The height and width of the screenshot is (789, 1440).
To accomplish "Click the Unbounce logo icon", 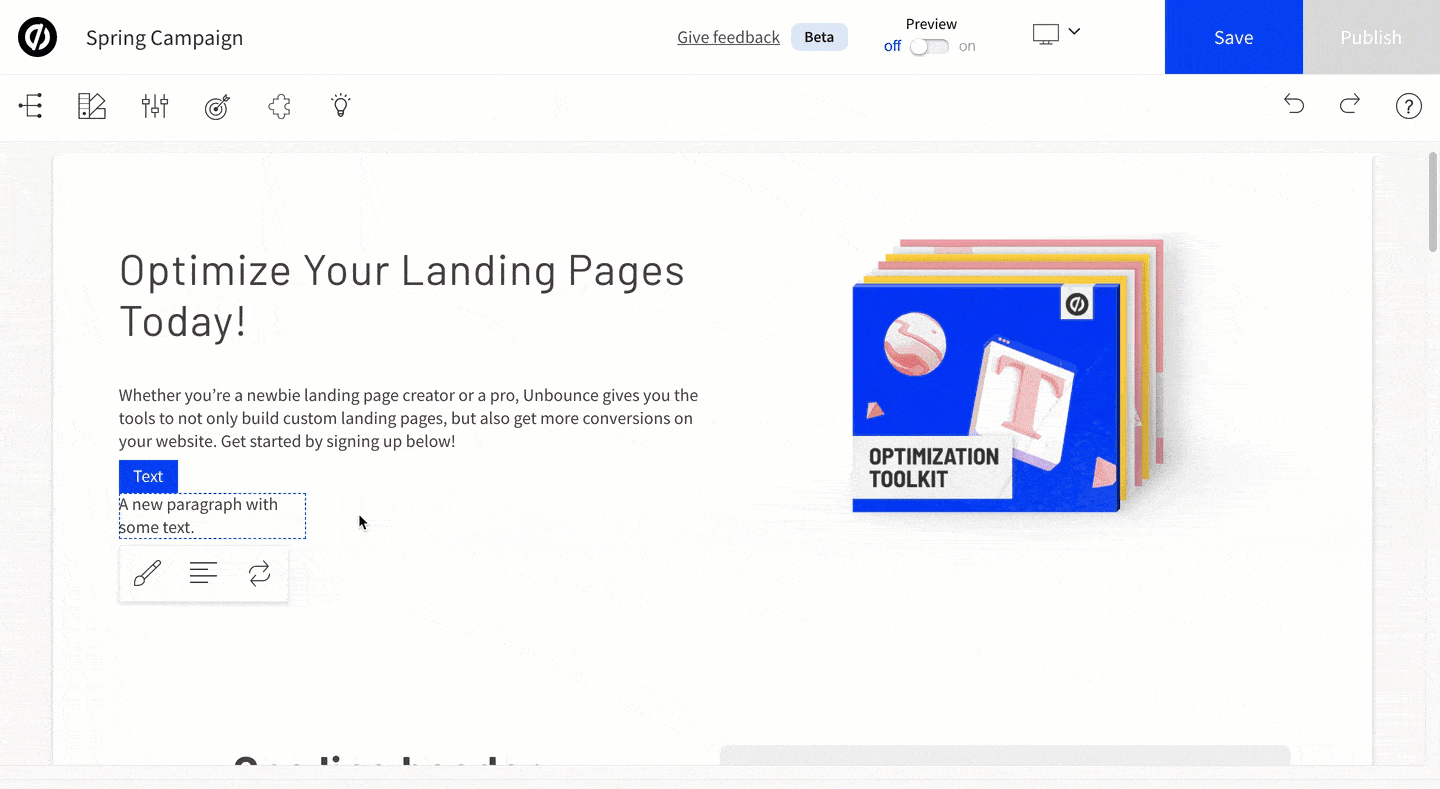I will (37, 37).
